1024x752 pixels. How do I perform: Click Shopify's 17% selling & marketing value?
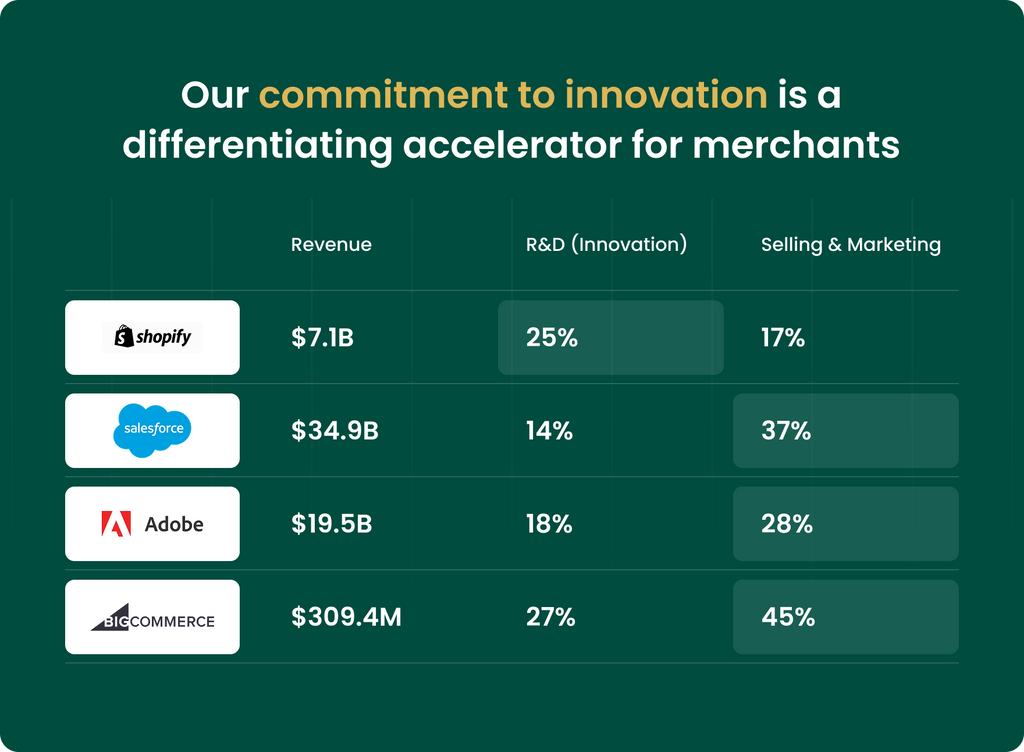click(x=783, y=338)
